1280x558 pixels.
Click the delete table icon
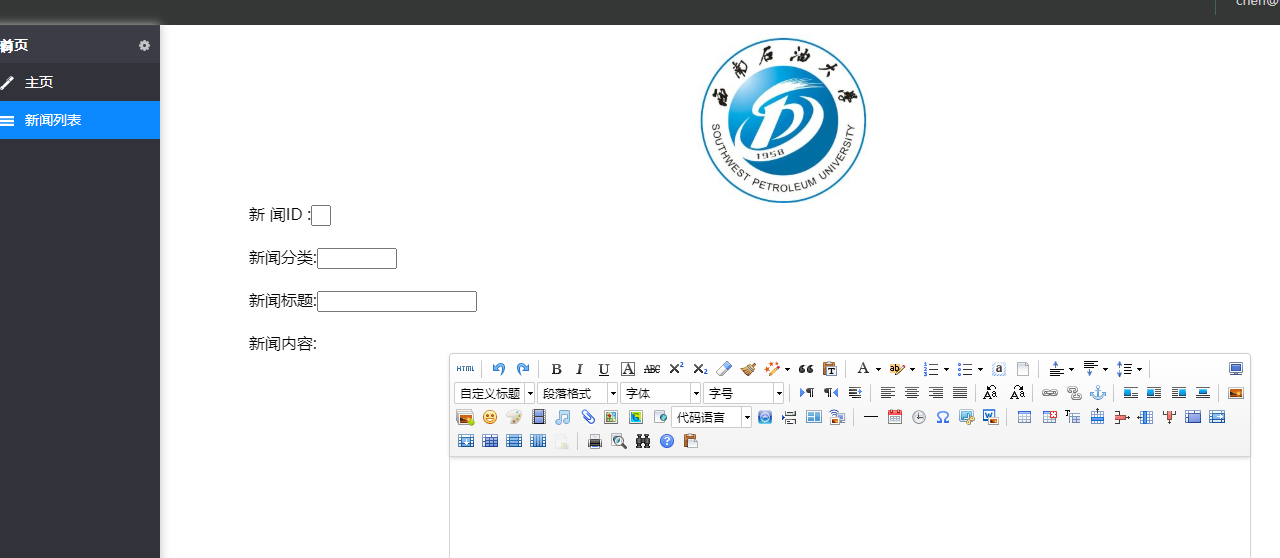[1050, 417]
